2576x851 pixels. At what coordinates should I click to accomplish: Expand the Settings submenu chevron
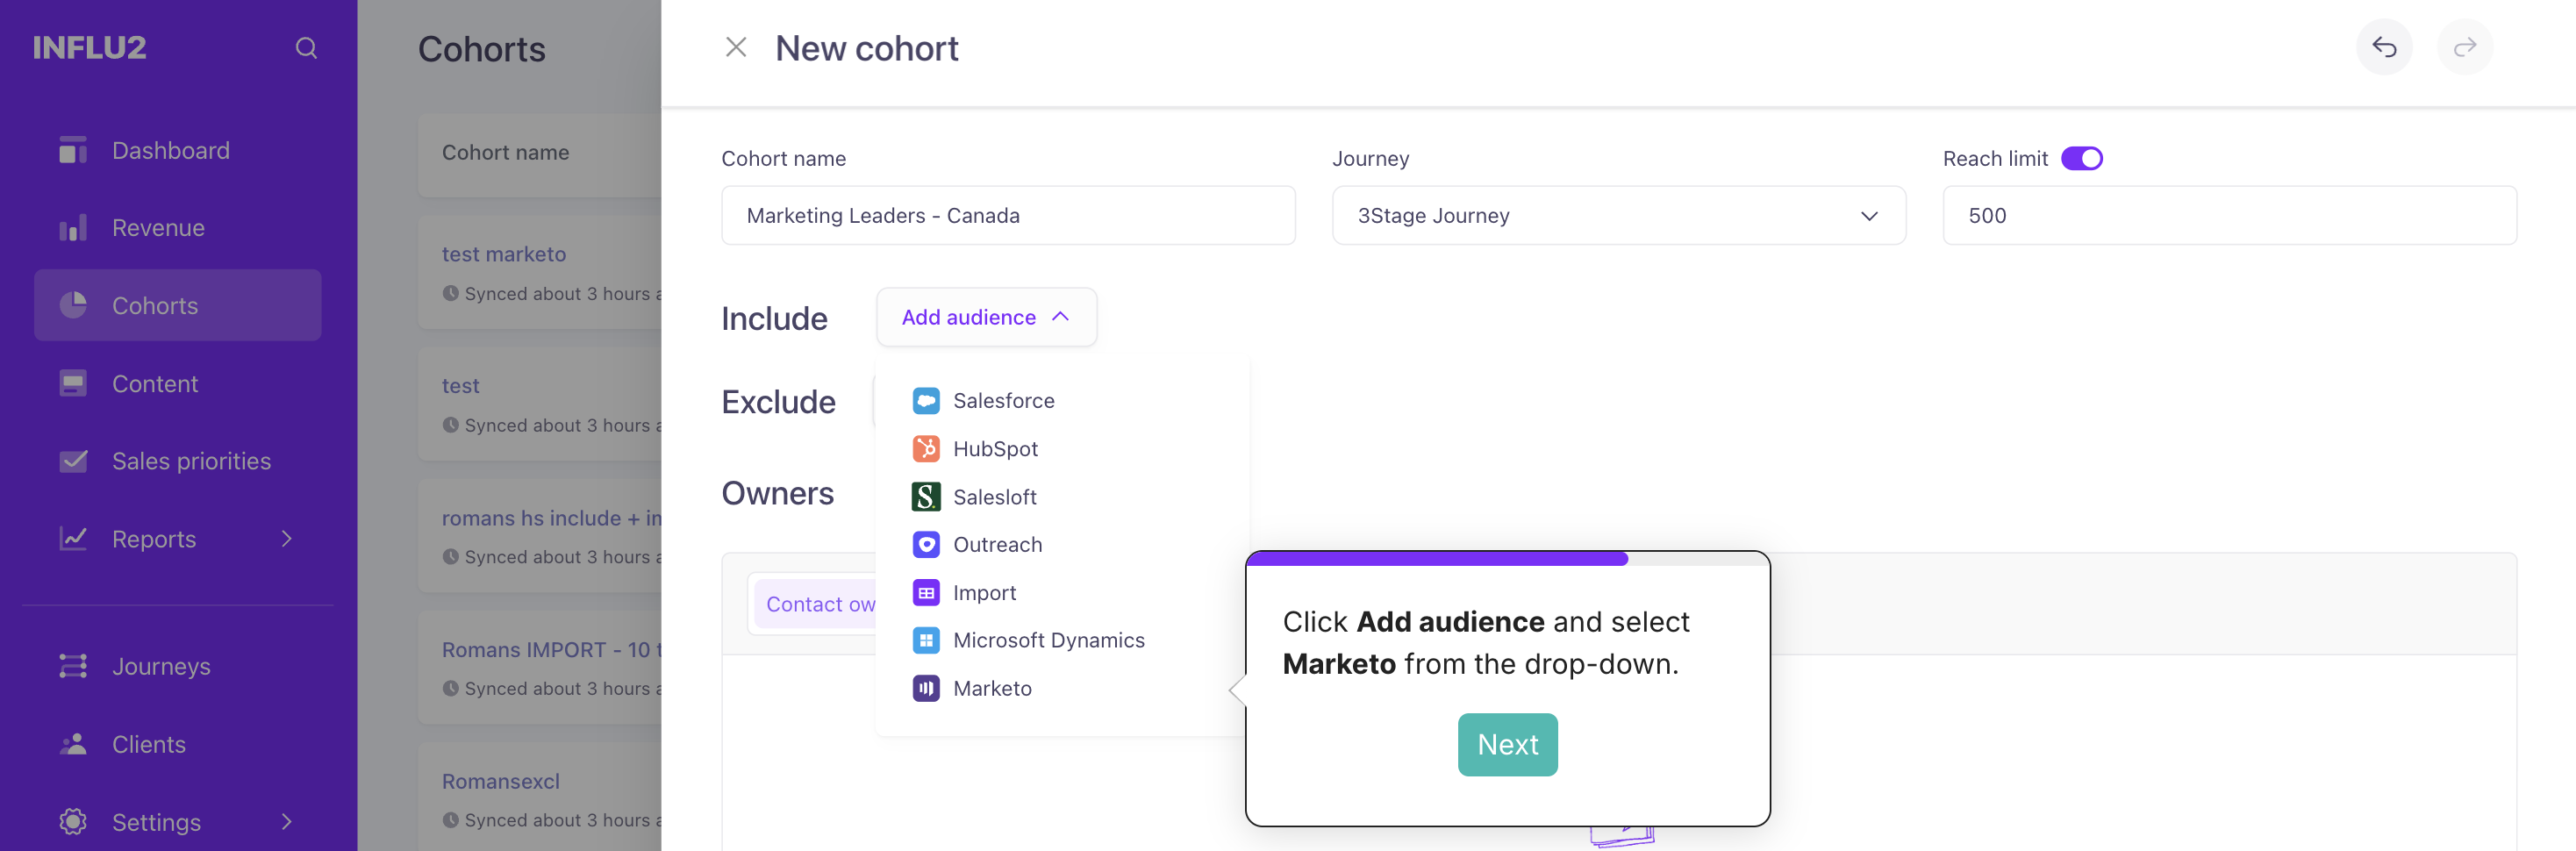[287, 822]
